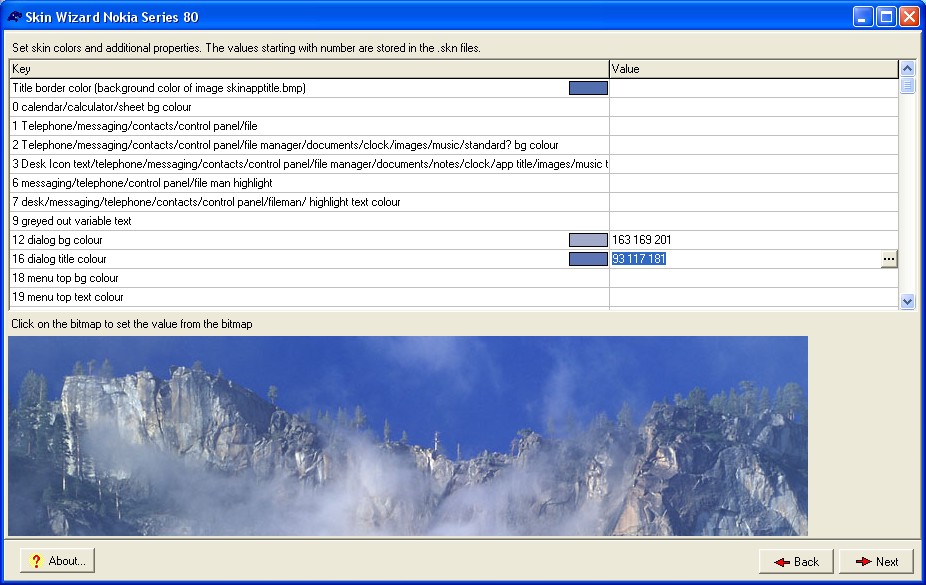926x585 pixels.
Task: Click the About... button
Action: [57, 561]
